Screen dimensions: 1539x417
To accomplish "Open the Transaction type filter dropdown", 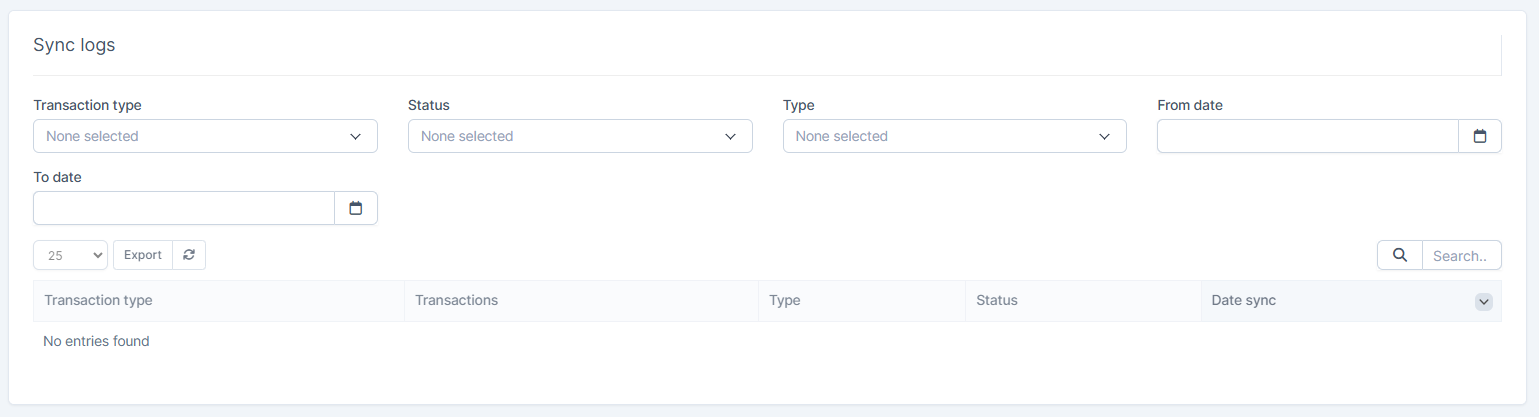I will 205,136.
